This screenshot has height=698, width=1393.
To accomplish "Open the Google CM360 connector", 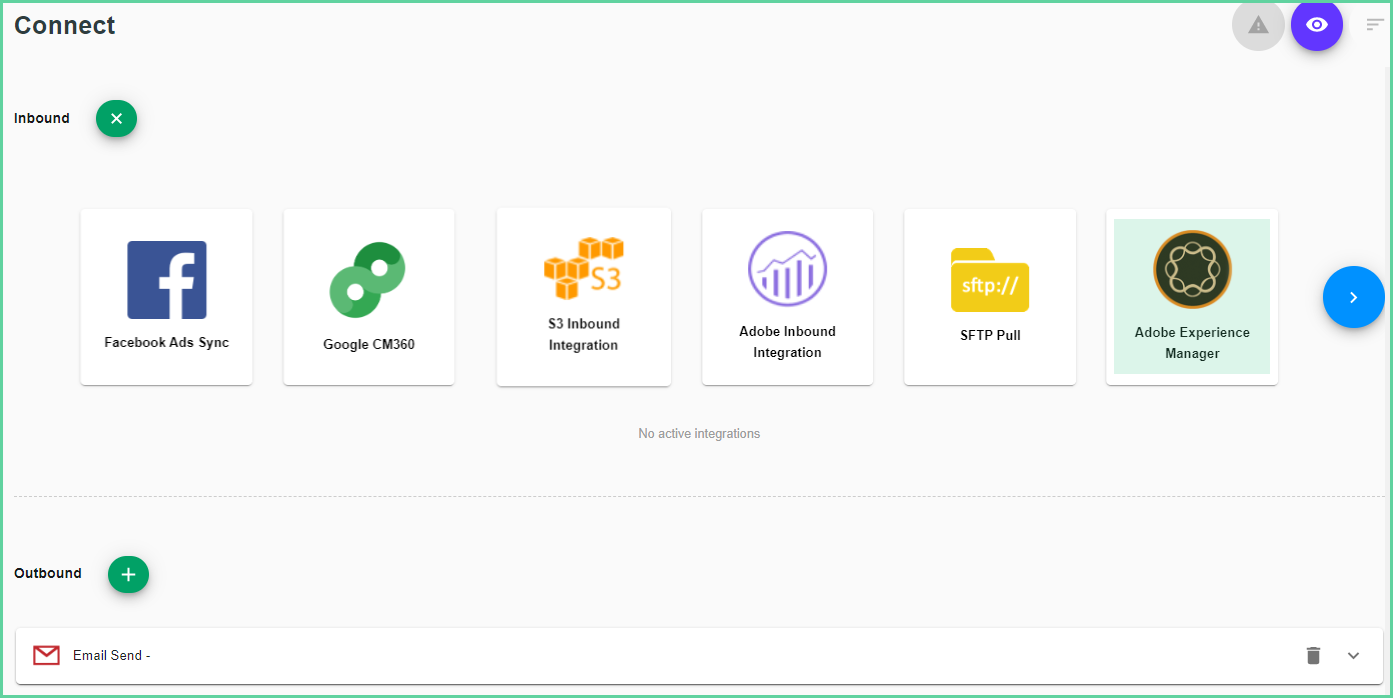I will coord(368,296).
